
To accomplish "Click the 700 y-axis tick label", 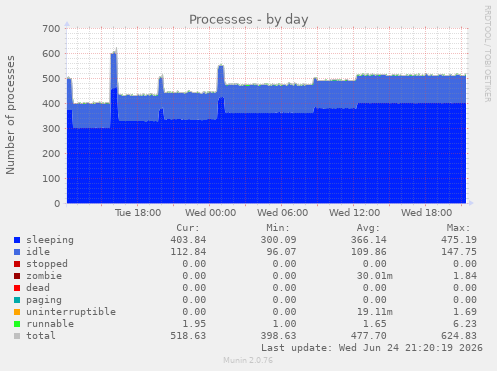I will (51, 29).
